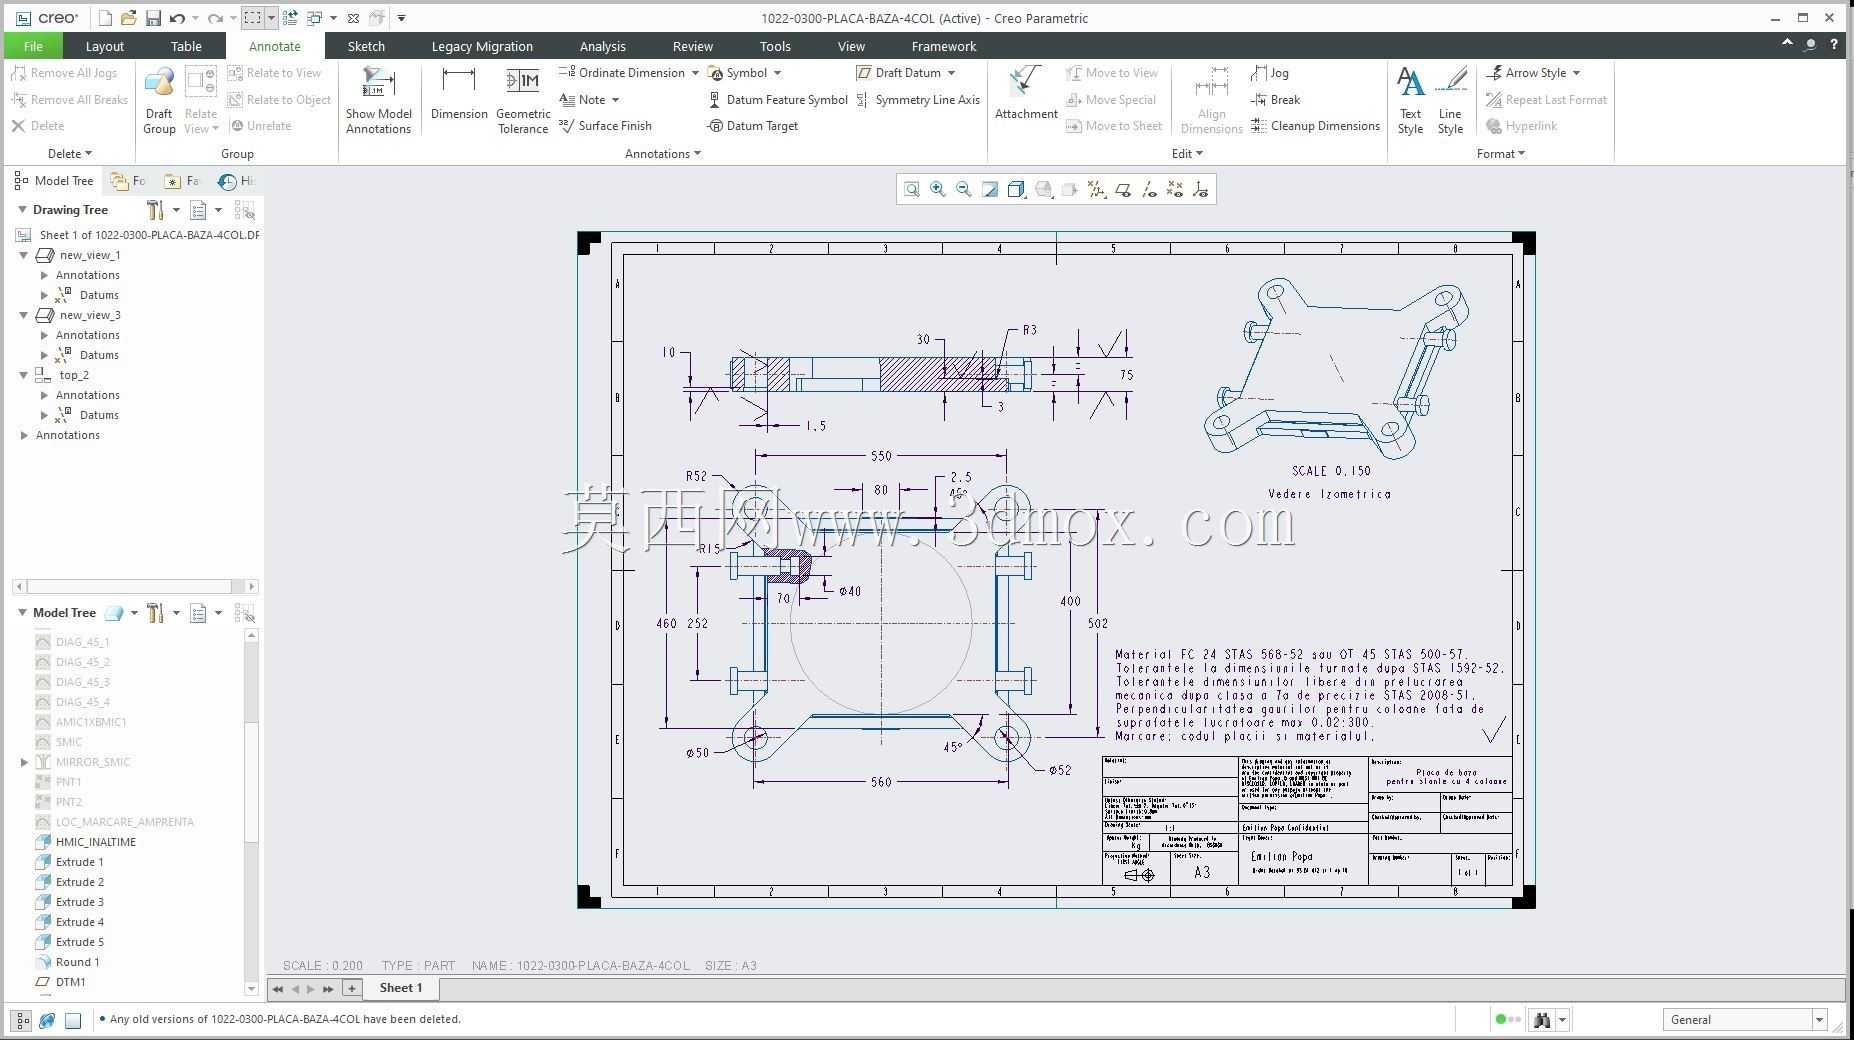This screenshot has height=1040, width=1854.
Task: Click the Regenerate icon in the quick access toolbar
Action: pos(290,18)
